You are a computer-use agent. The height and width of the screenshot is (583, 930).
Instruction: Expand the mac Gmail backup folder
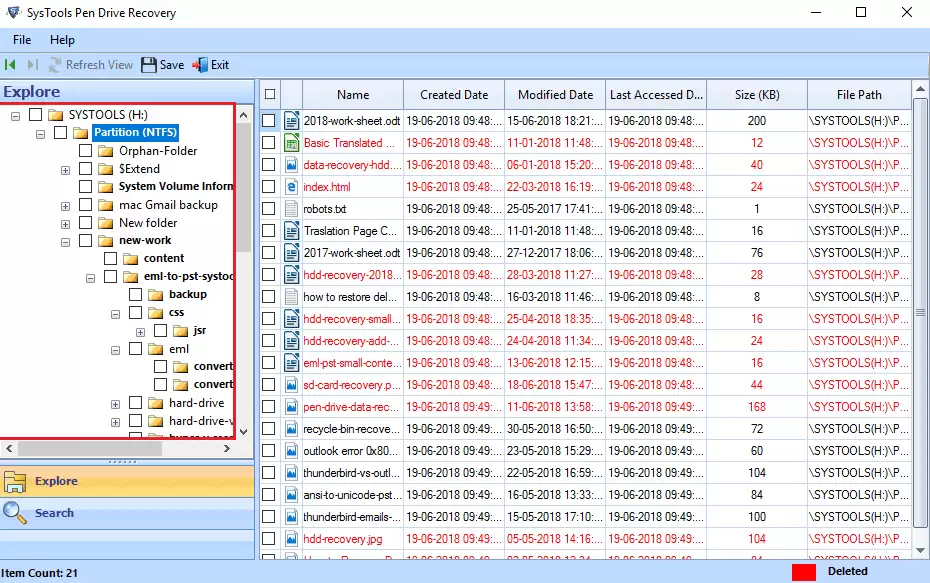point(65,205)
